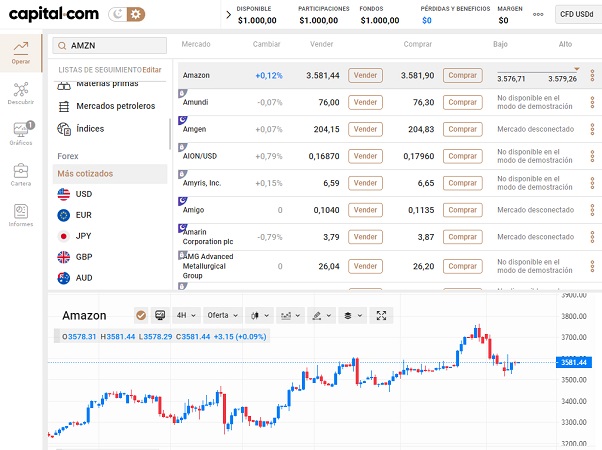Click the 3581.44 current price label
This screenshot has width=602, height=450.
[x=574, y=362]
